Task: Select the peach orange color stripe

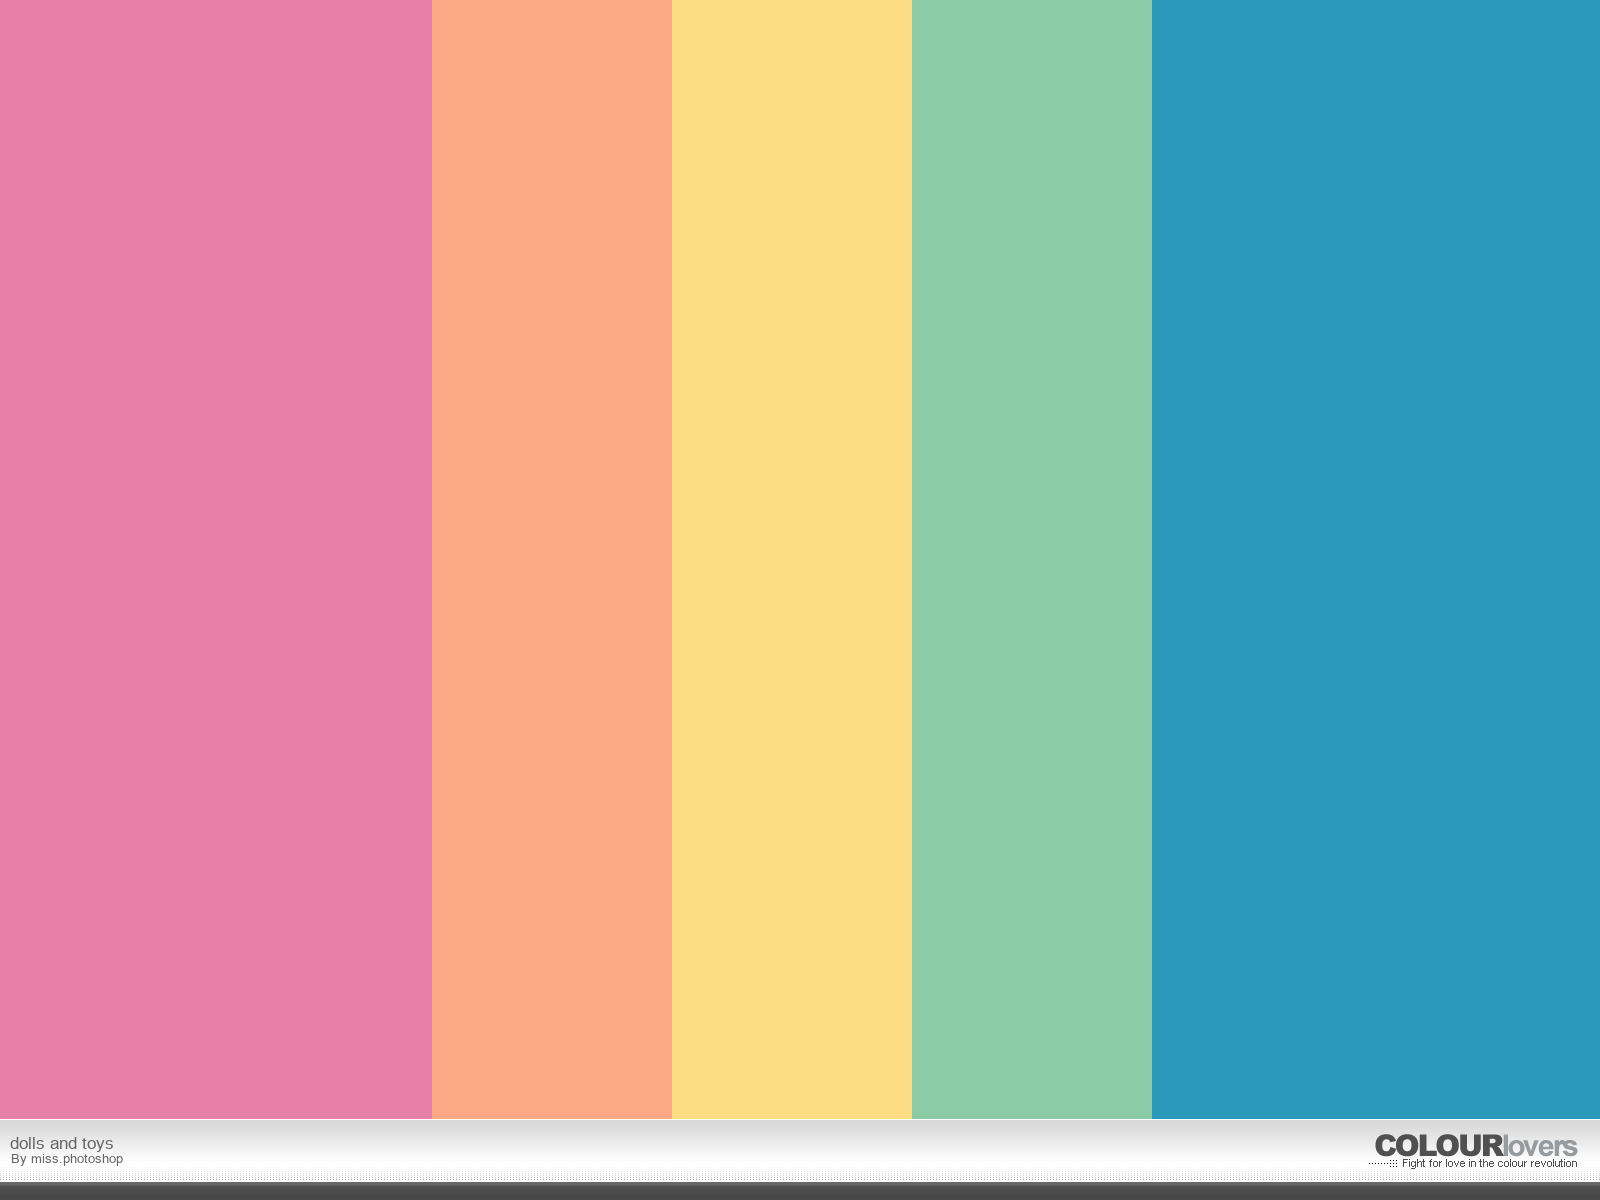Action: click(x=552, y=559)
